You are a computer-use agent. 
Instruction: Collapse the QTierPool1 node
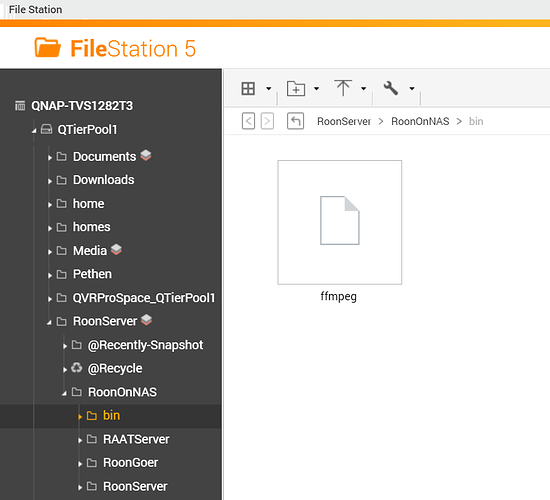click(x=34, y=131)
